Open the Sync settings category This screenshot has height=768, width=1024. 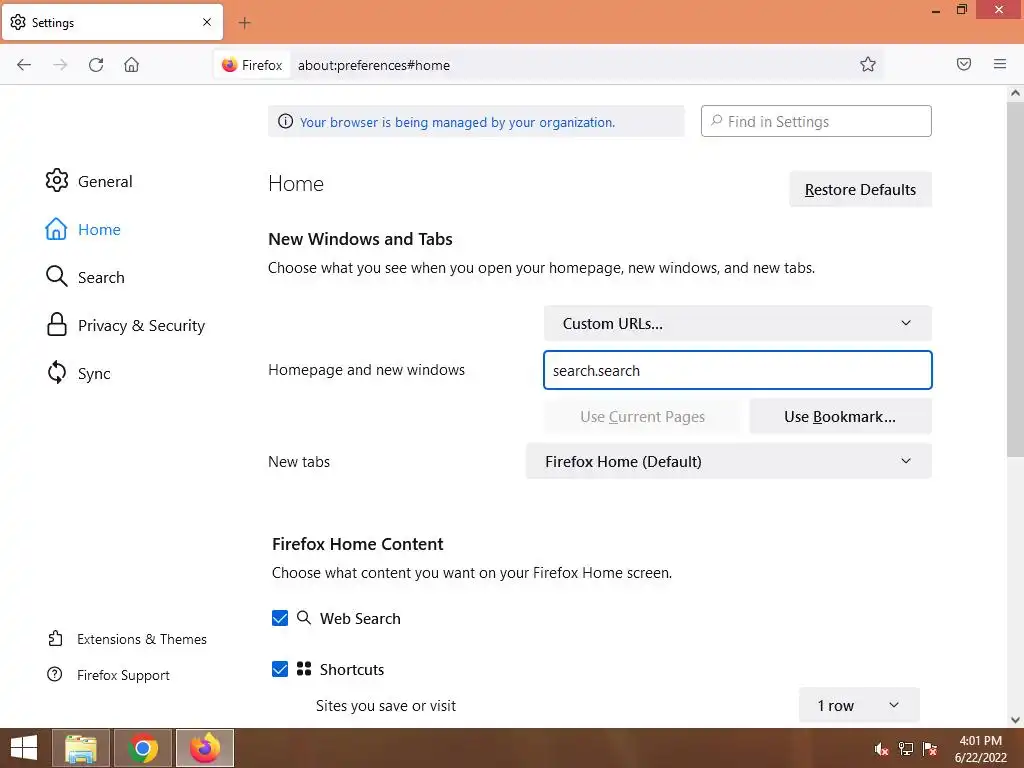tap(78, 374)
